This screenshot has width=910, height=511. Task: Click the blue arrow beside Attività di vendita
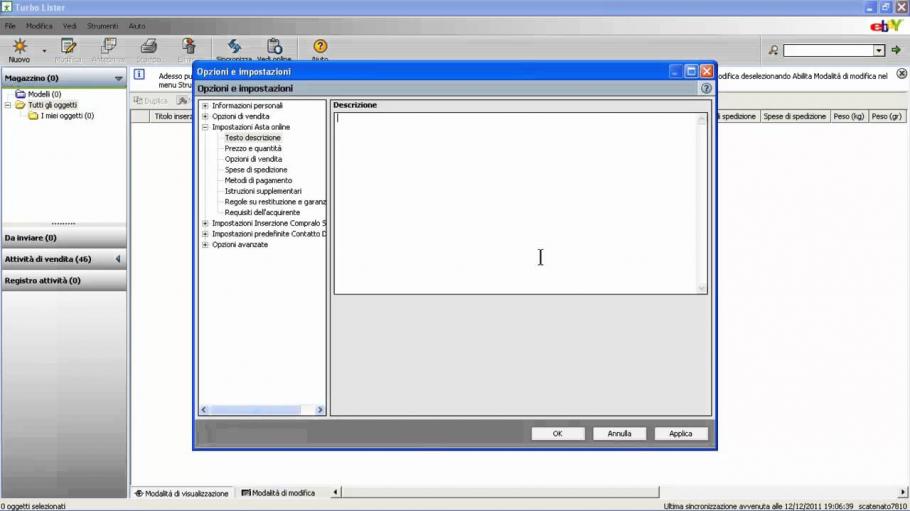click(118, 259)
